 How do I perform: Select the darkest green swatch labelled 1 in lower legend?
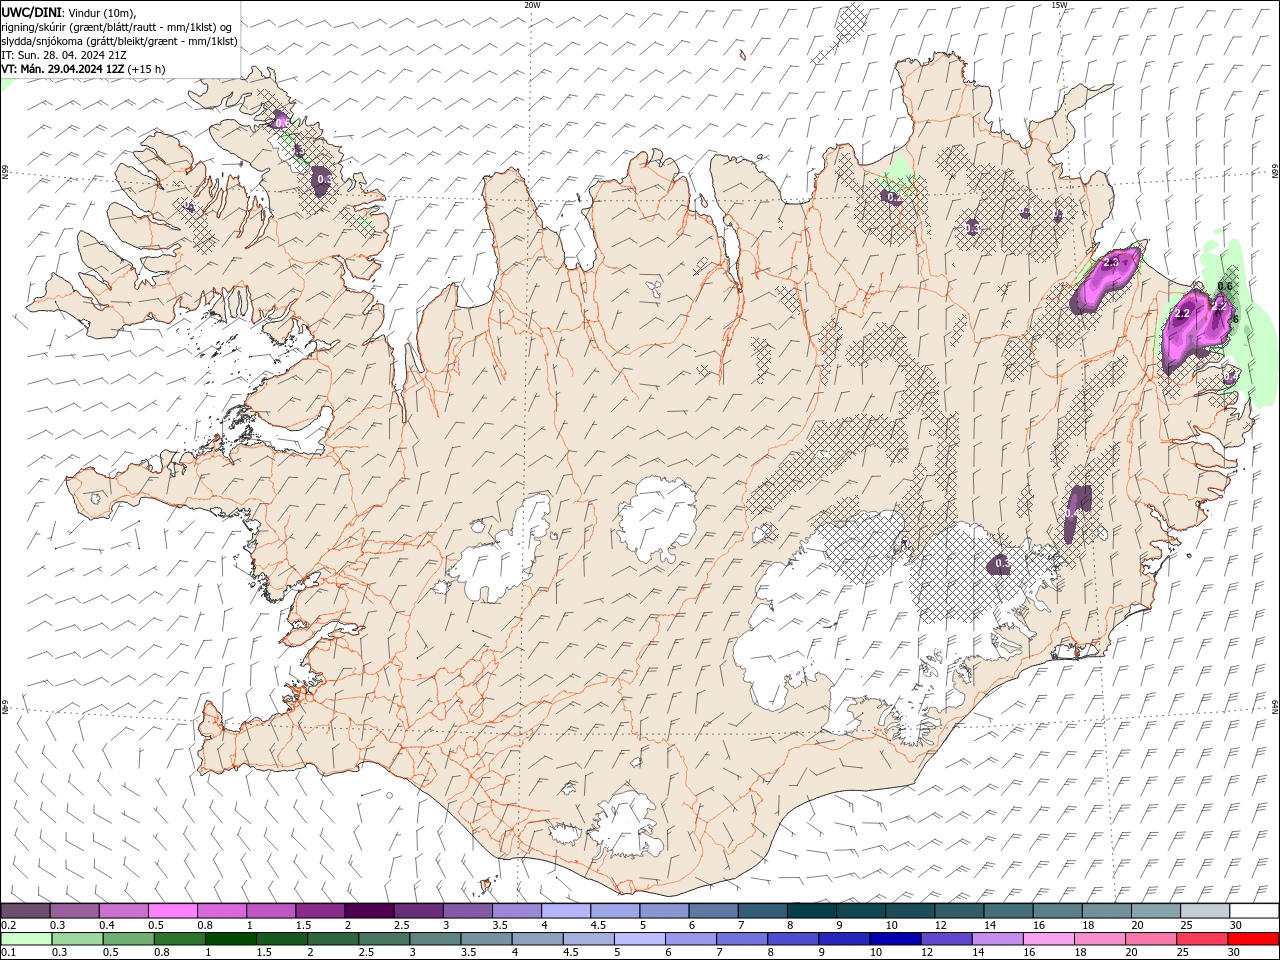tap(230, 939)
